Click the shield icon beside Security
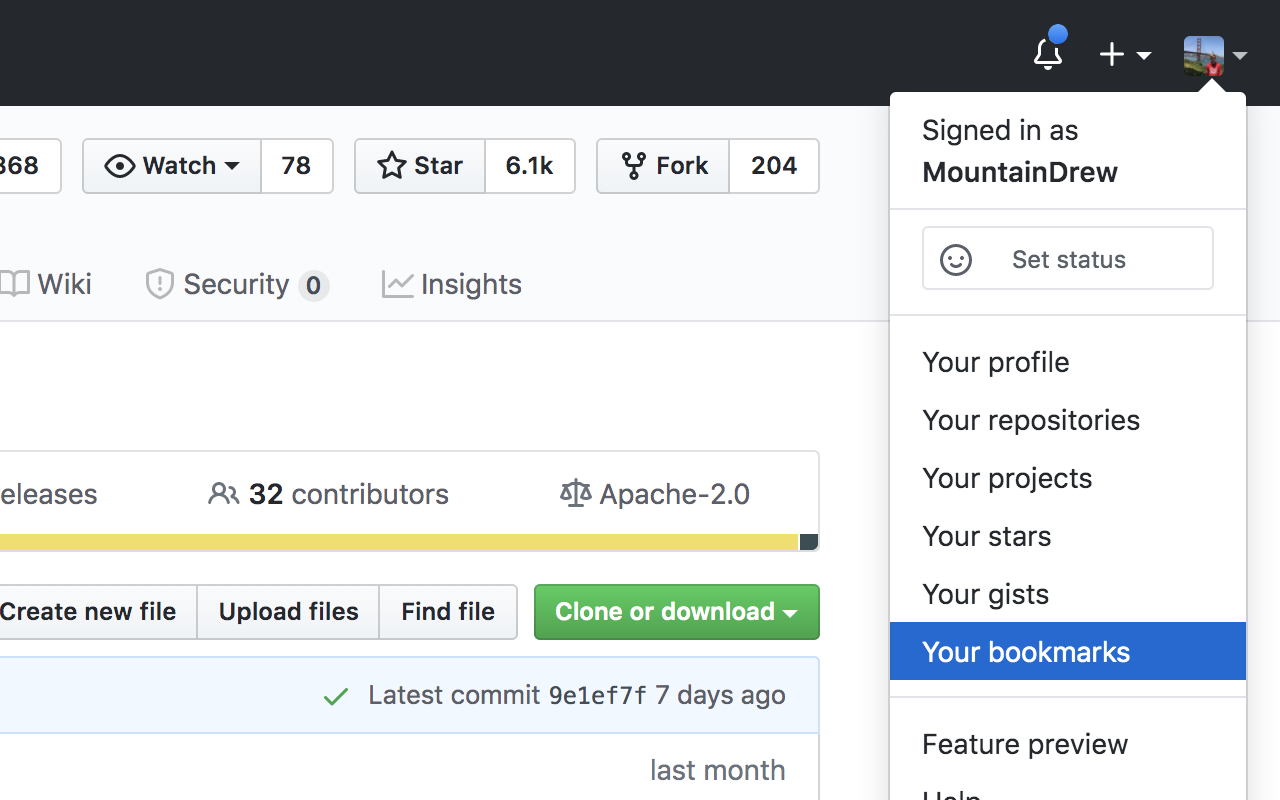 click(x=159, y=284)
